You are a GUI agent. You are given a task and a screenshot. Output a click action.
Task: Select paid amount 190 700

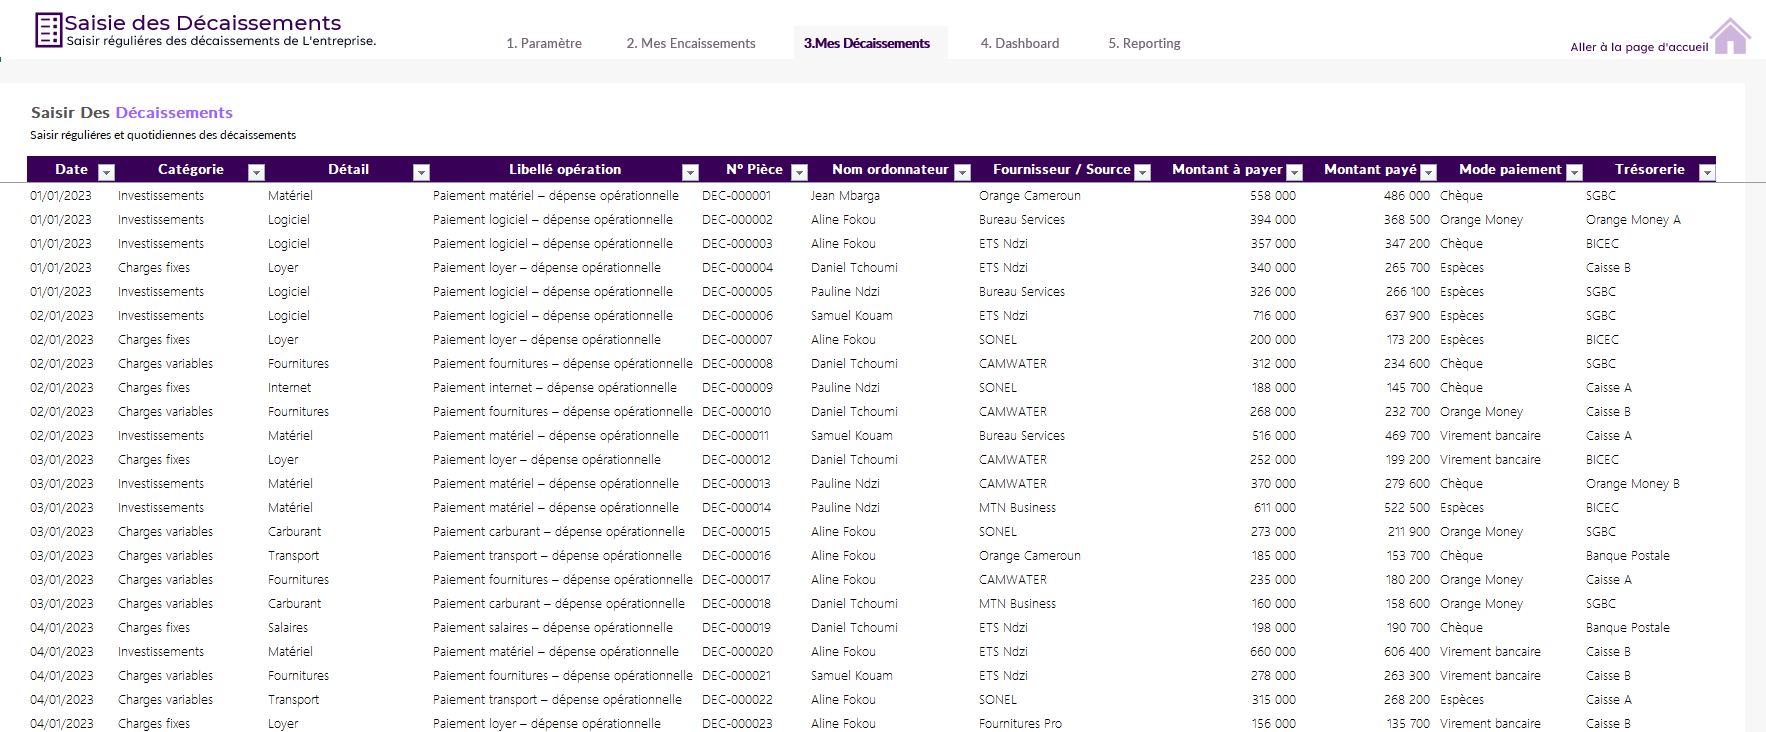tap(1408, 628)
